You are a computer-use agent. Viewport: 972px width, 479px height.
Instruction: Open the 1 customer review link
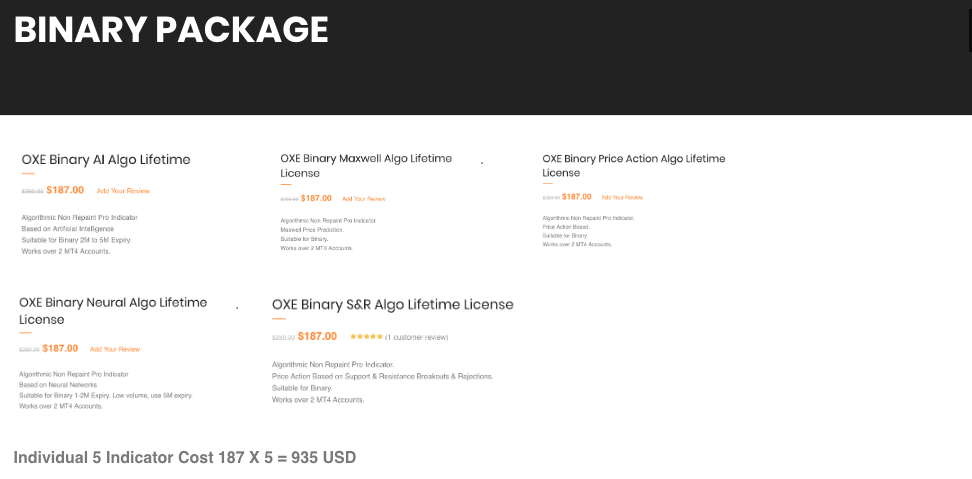[x=417, y=337]
